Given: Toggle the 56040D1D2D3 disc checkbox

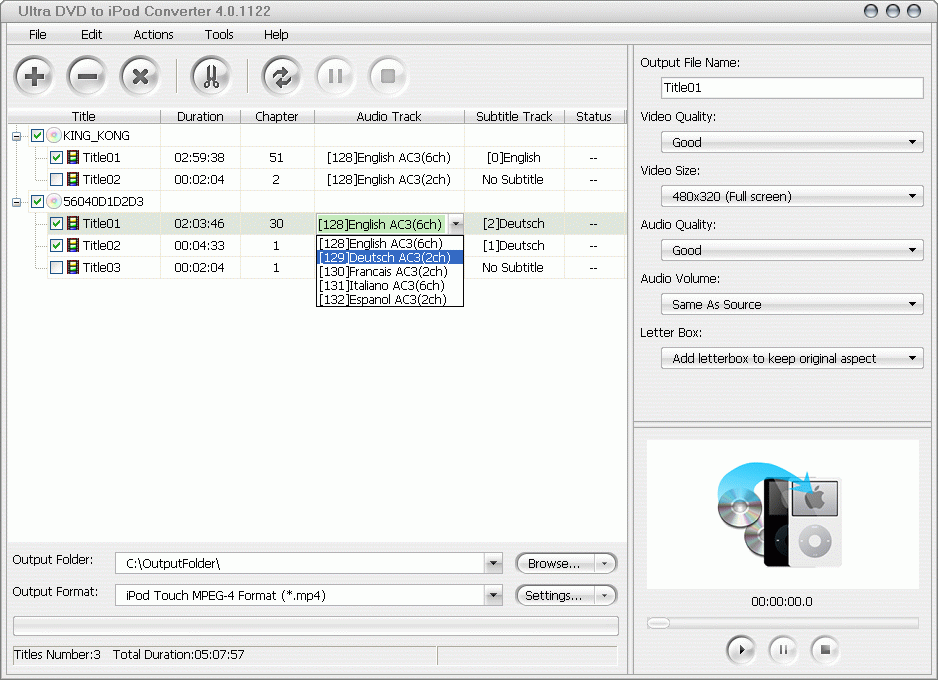Looking at the screenshot, I should click(37, 202).
